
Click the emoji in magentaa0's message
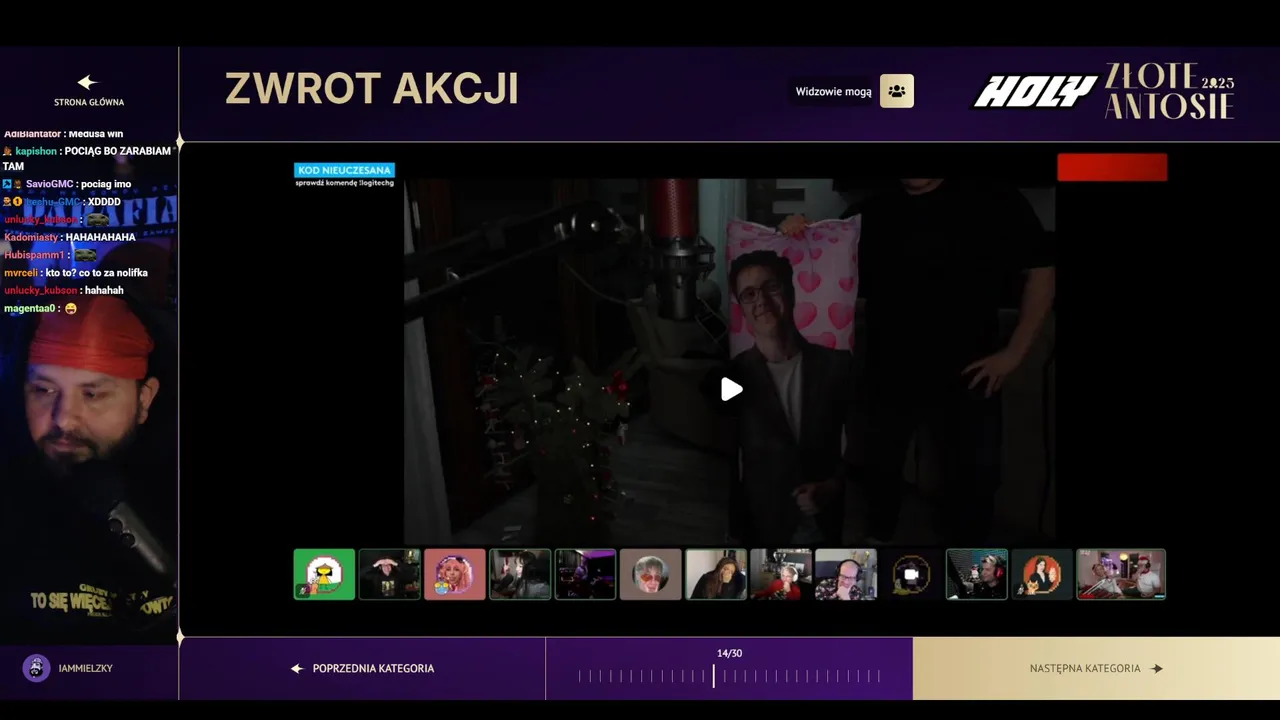click(71, 309)
